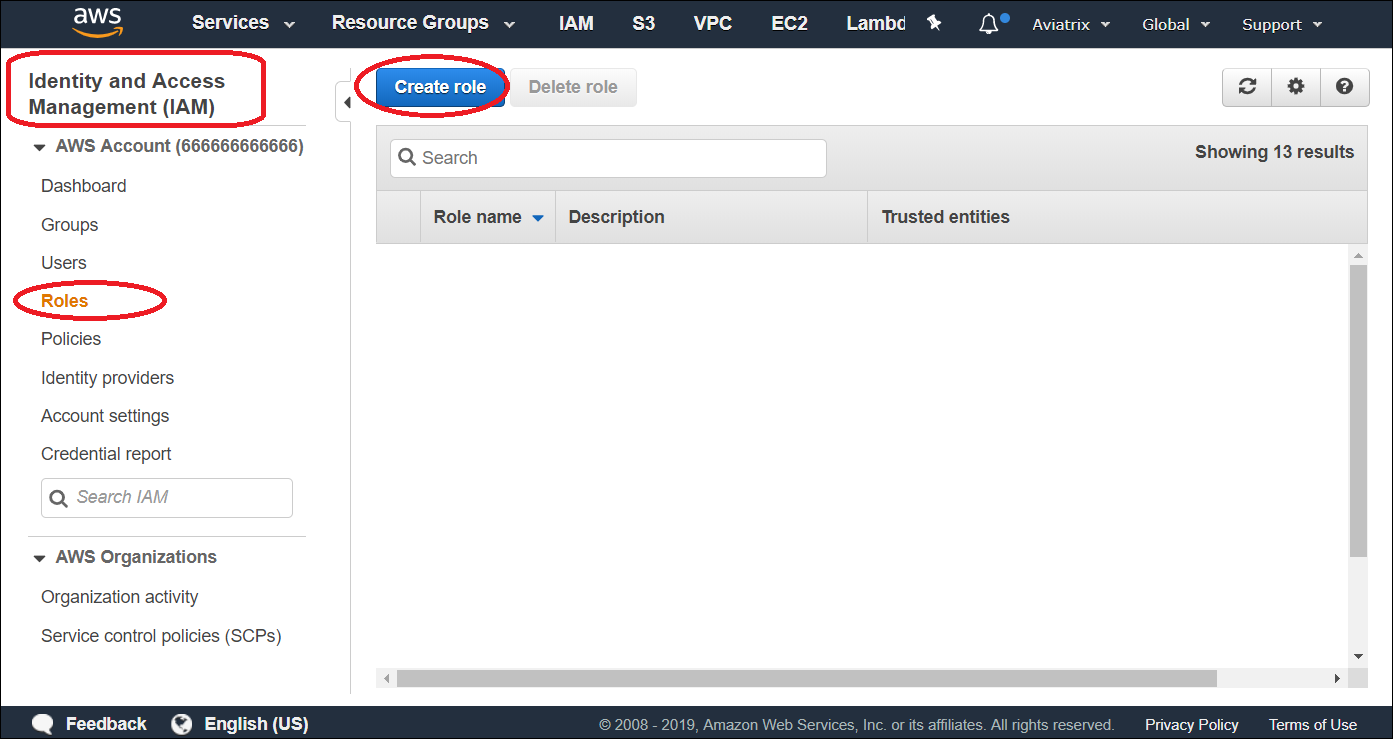1393x739 pixels.
Task: Open help via the question mark icon
Action: point(1344,87)
